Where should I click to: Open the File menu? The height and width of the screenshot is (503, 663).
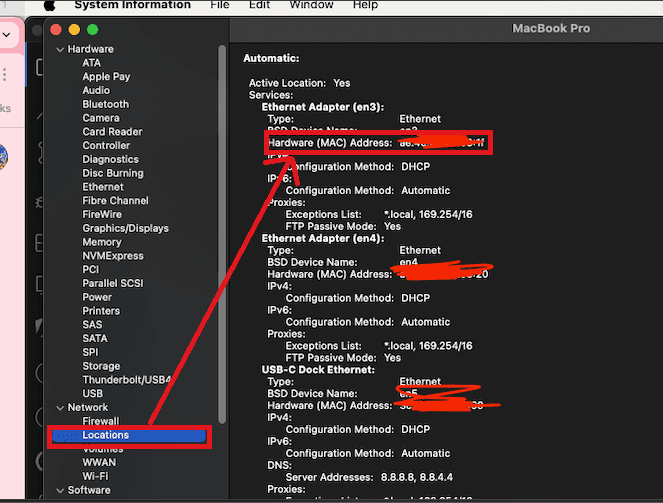point(220,5)
